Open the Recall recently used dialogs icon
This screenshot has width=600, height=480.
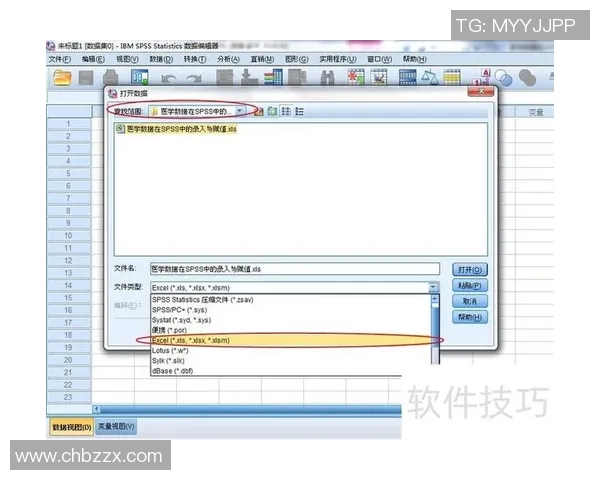(x=139, y=77)
